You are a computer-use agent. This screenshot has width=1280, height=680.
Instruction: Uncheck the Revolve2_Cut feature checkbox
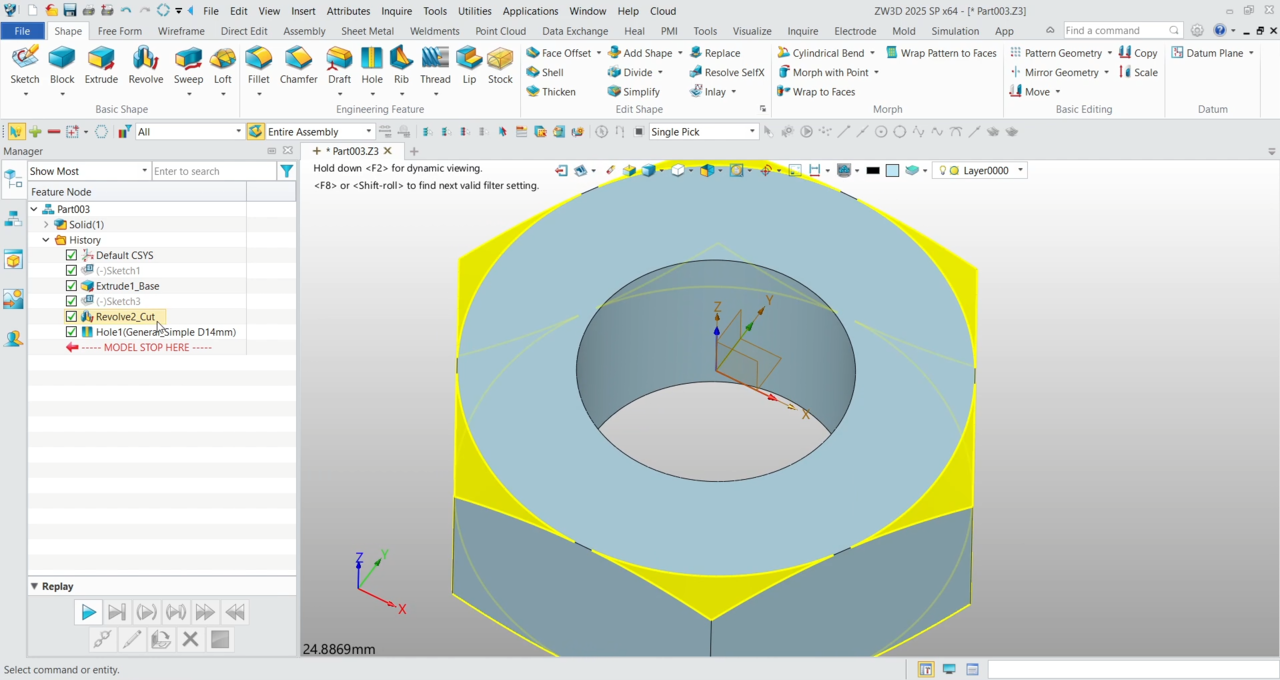point(71,317)
